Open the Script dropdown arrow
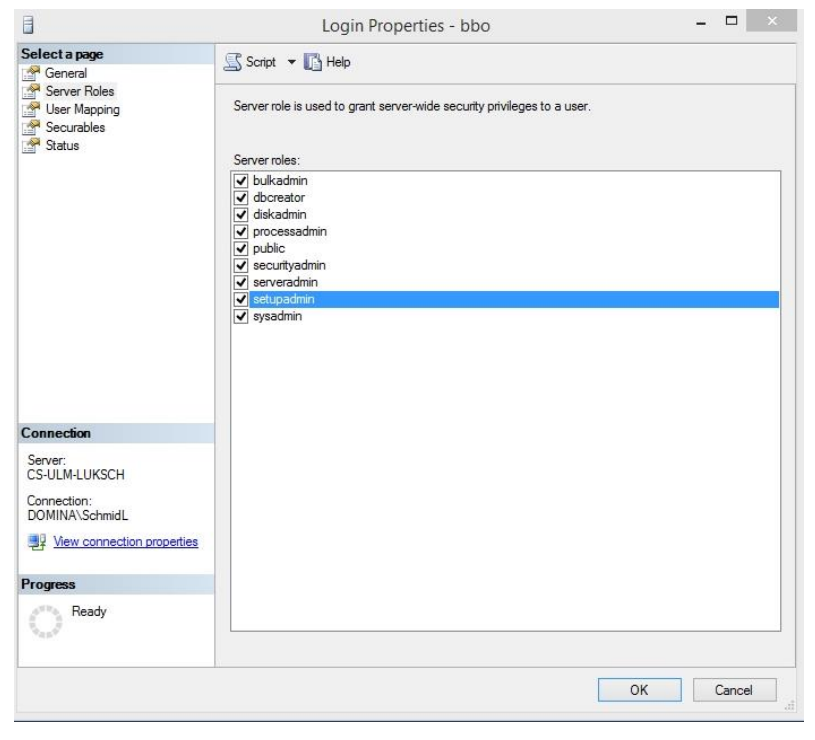815x740 pixels. click(x=296, y=63)
